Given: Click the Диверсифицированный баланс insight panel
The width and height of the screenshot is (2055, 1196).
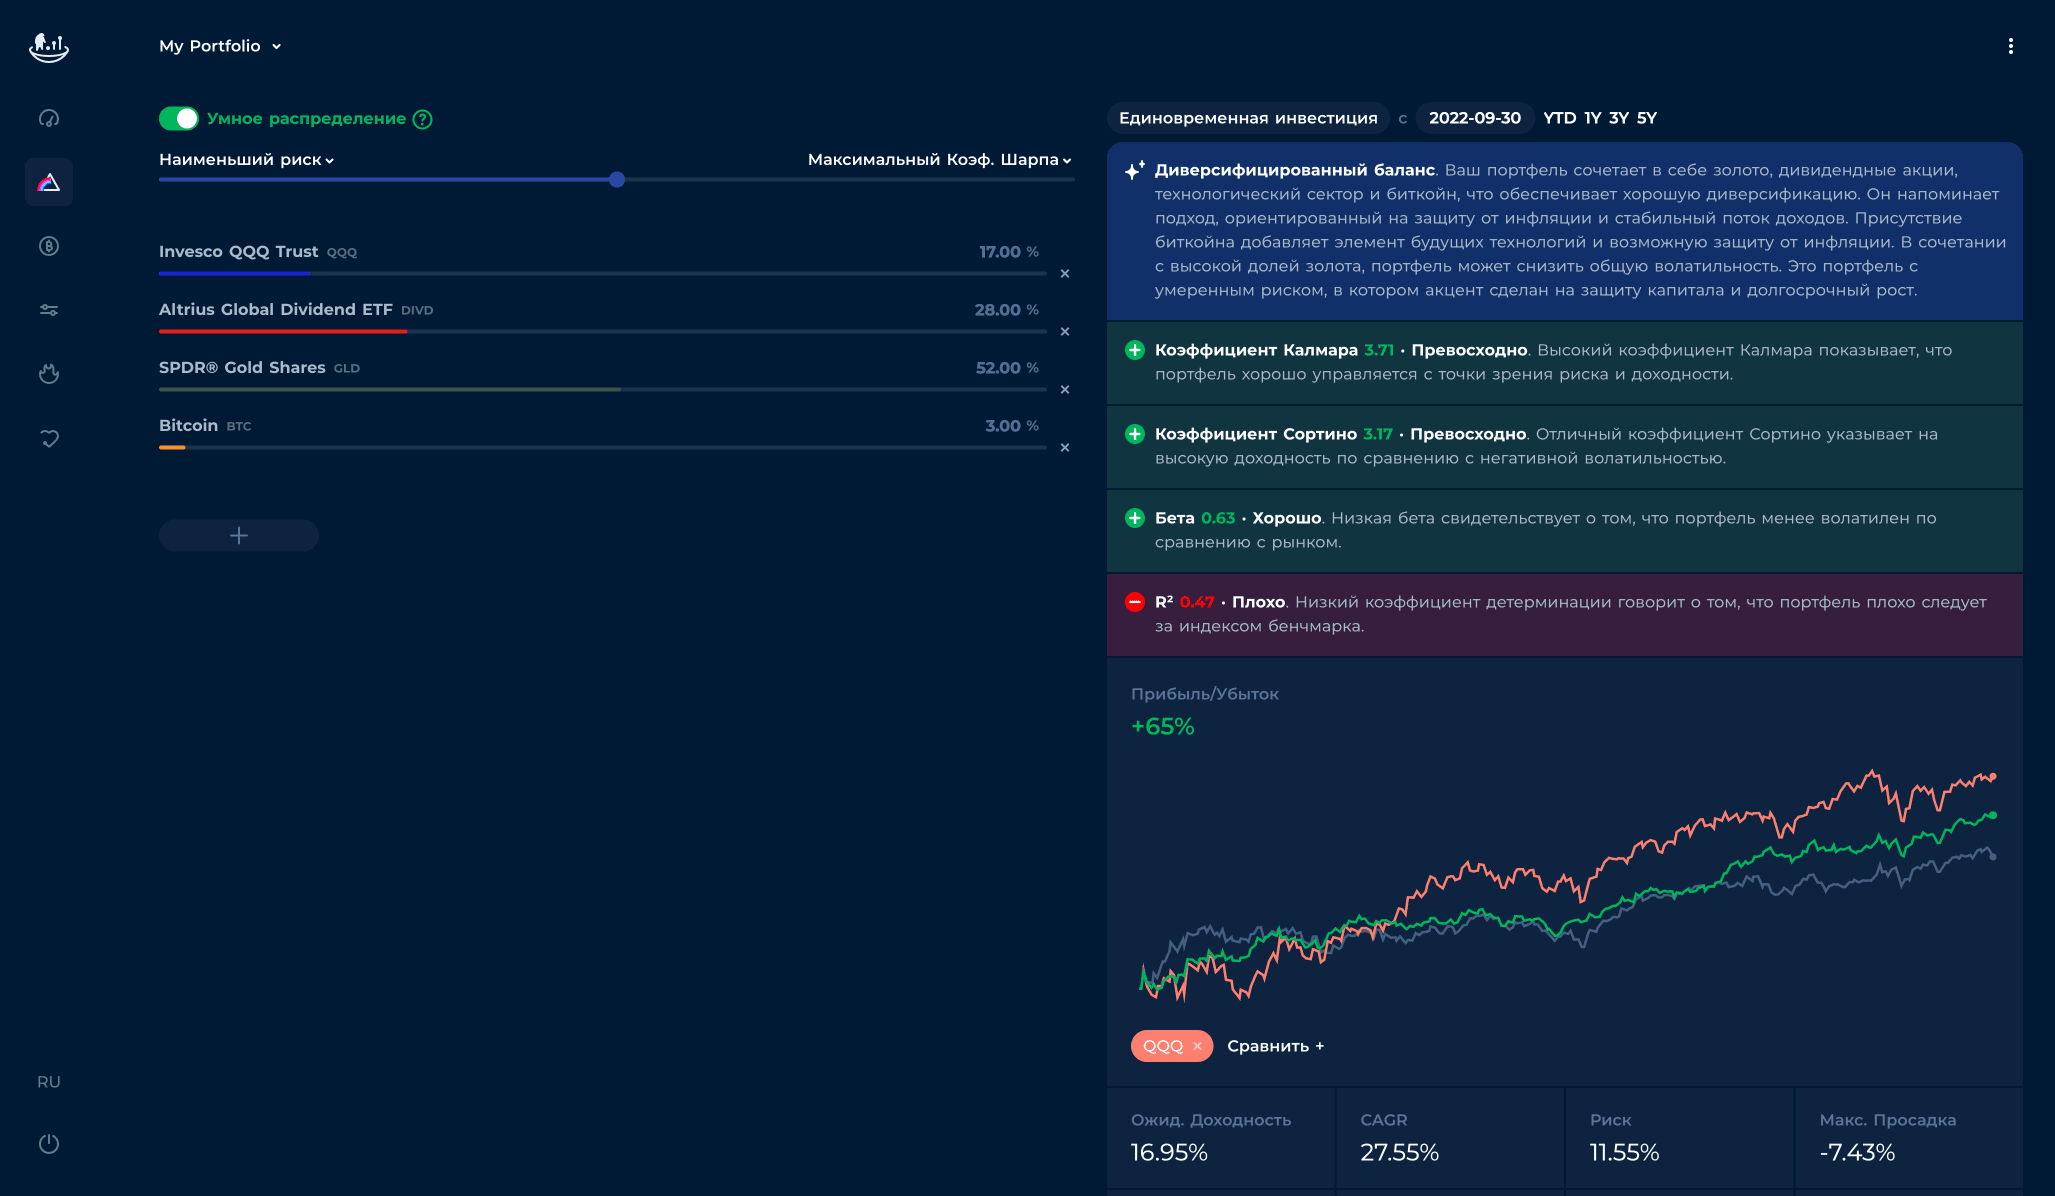Looking at the screenshot, I should [1565, 231].
